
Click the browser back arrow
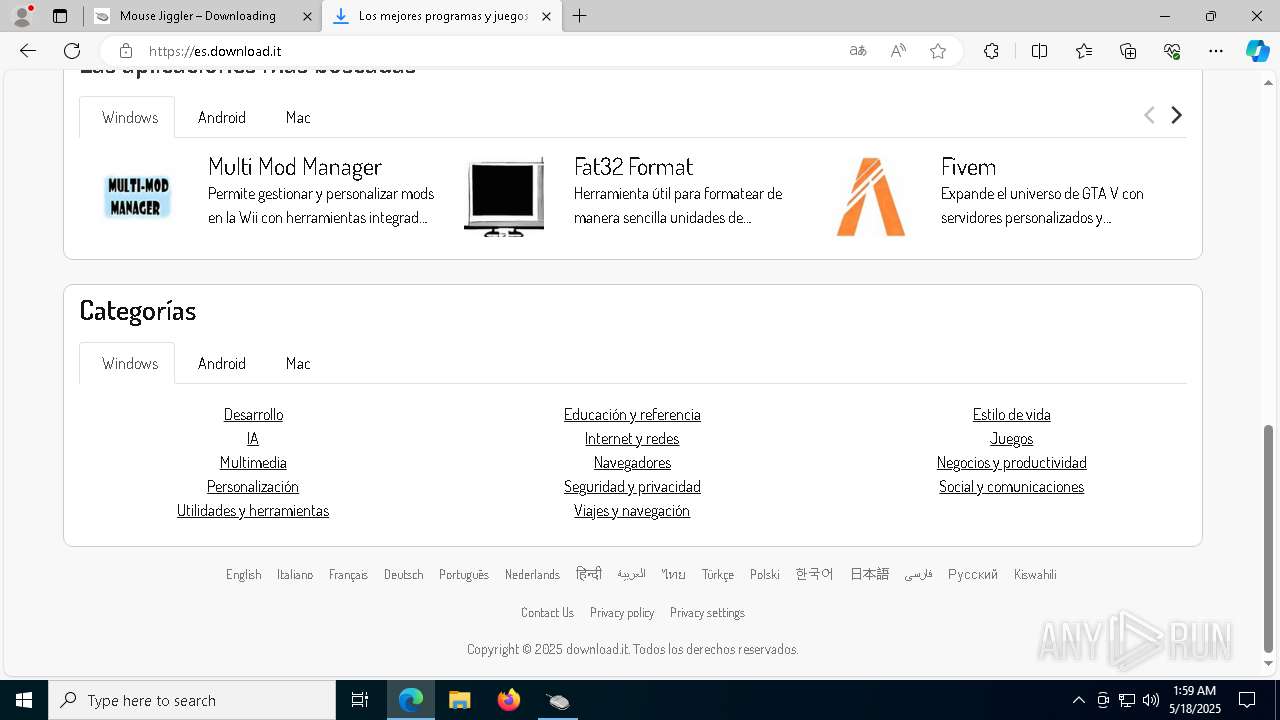click(x=28, y=51)
